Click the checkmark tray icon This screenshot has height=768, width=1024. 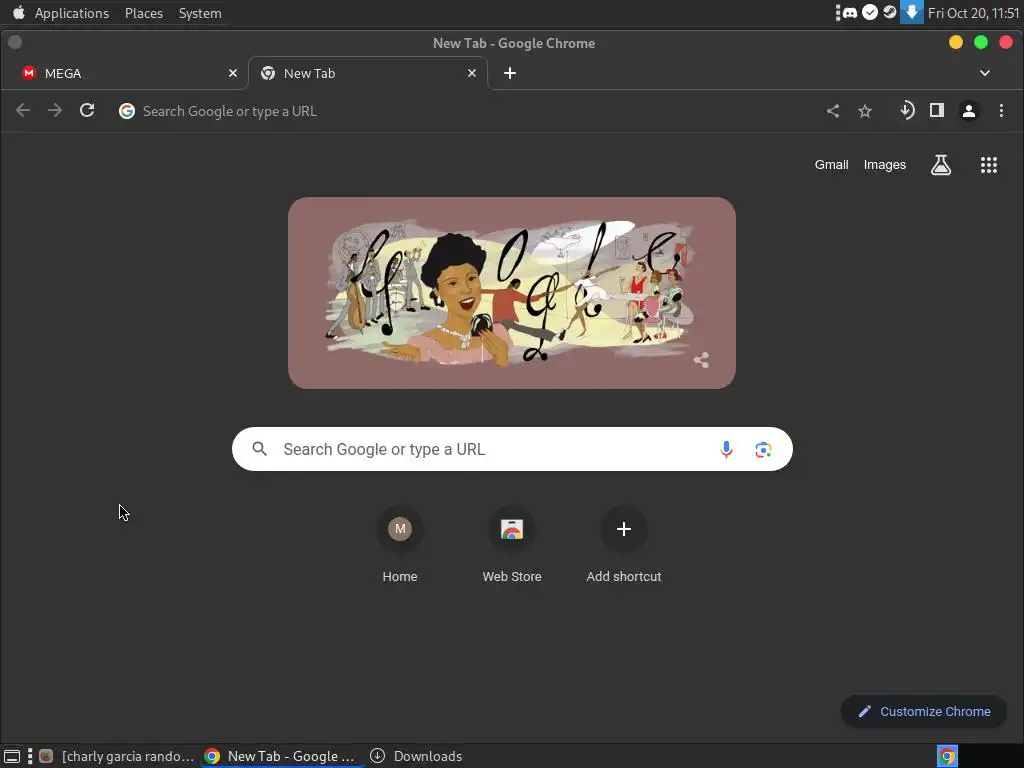click(870, 12)
